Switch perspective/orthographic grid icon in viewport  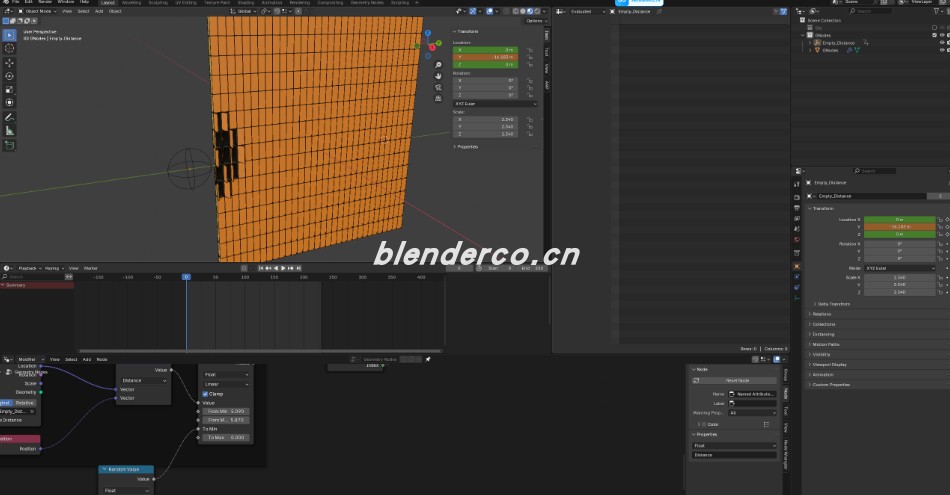click(x=438, y=99)
